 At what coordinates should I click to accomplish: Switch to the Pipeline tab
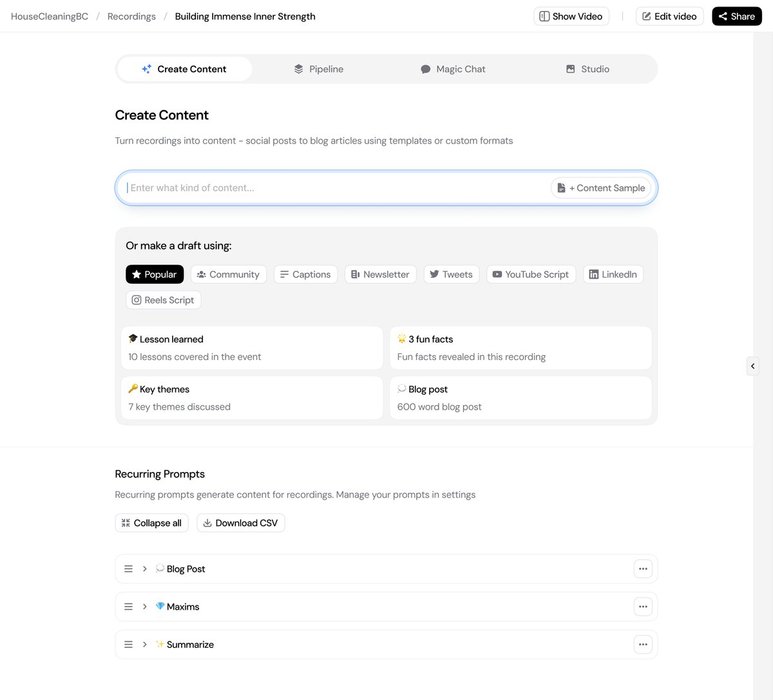(x=319, y=69)
